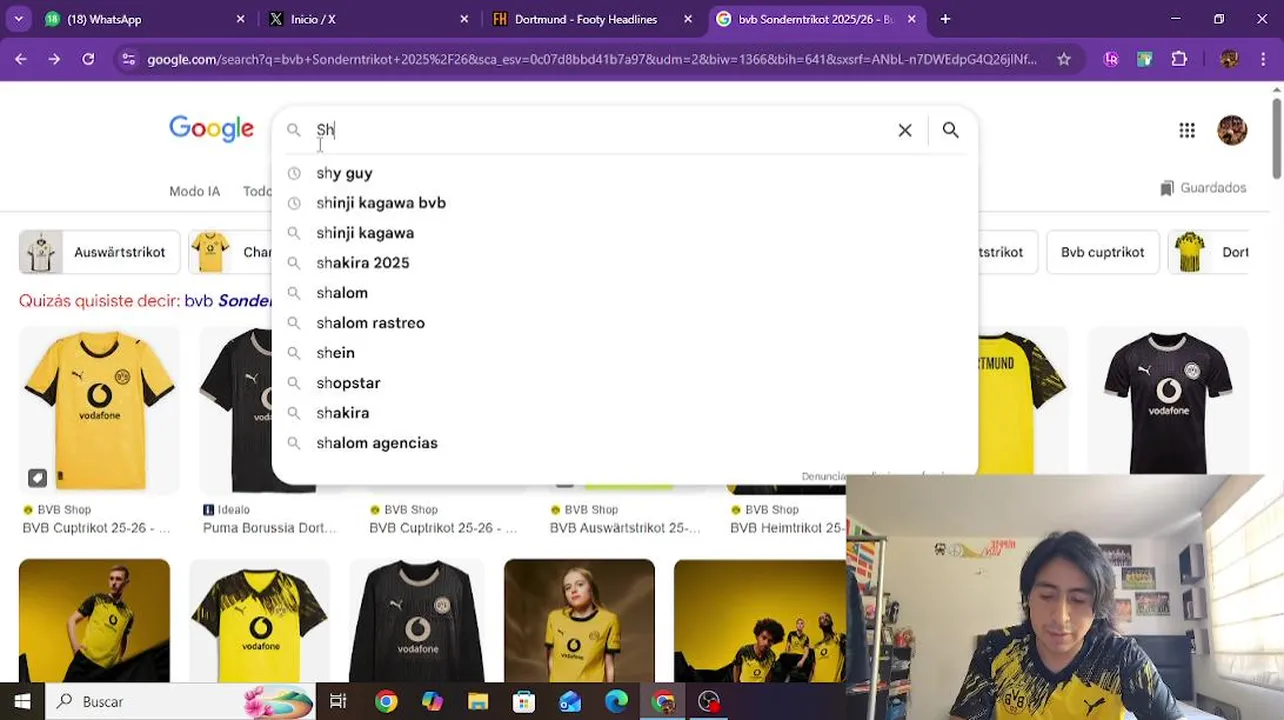View site information icon in address bar
1284x720 pixels.
coord(128,59)
